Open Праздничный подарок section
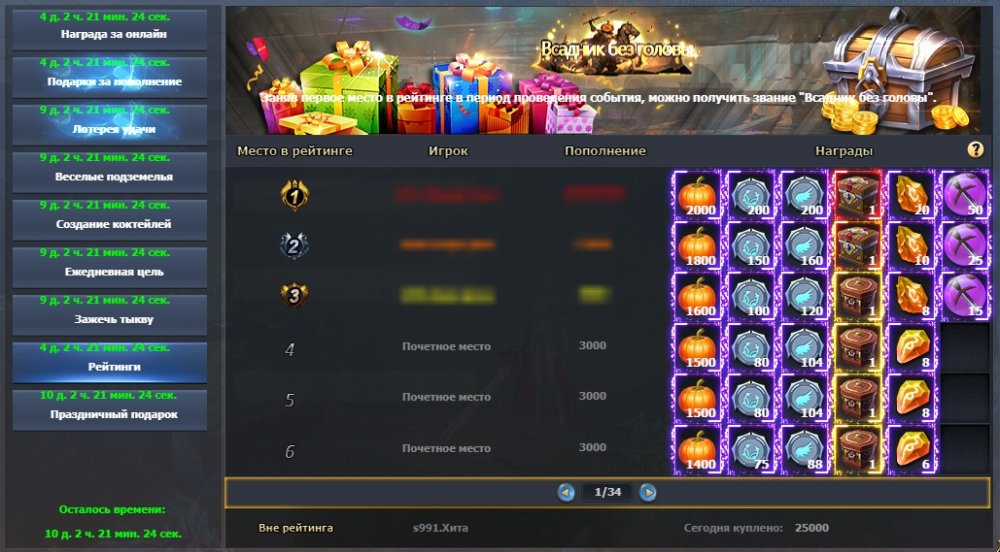This screenshot has height=552, width=1000. click(x=110, y=410)
